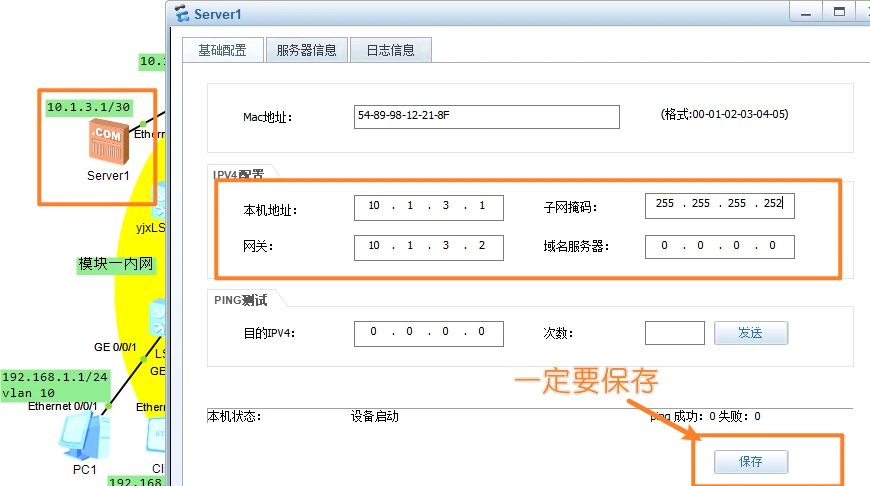Click the 本机地址 IP address field

(428, 206)
